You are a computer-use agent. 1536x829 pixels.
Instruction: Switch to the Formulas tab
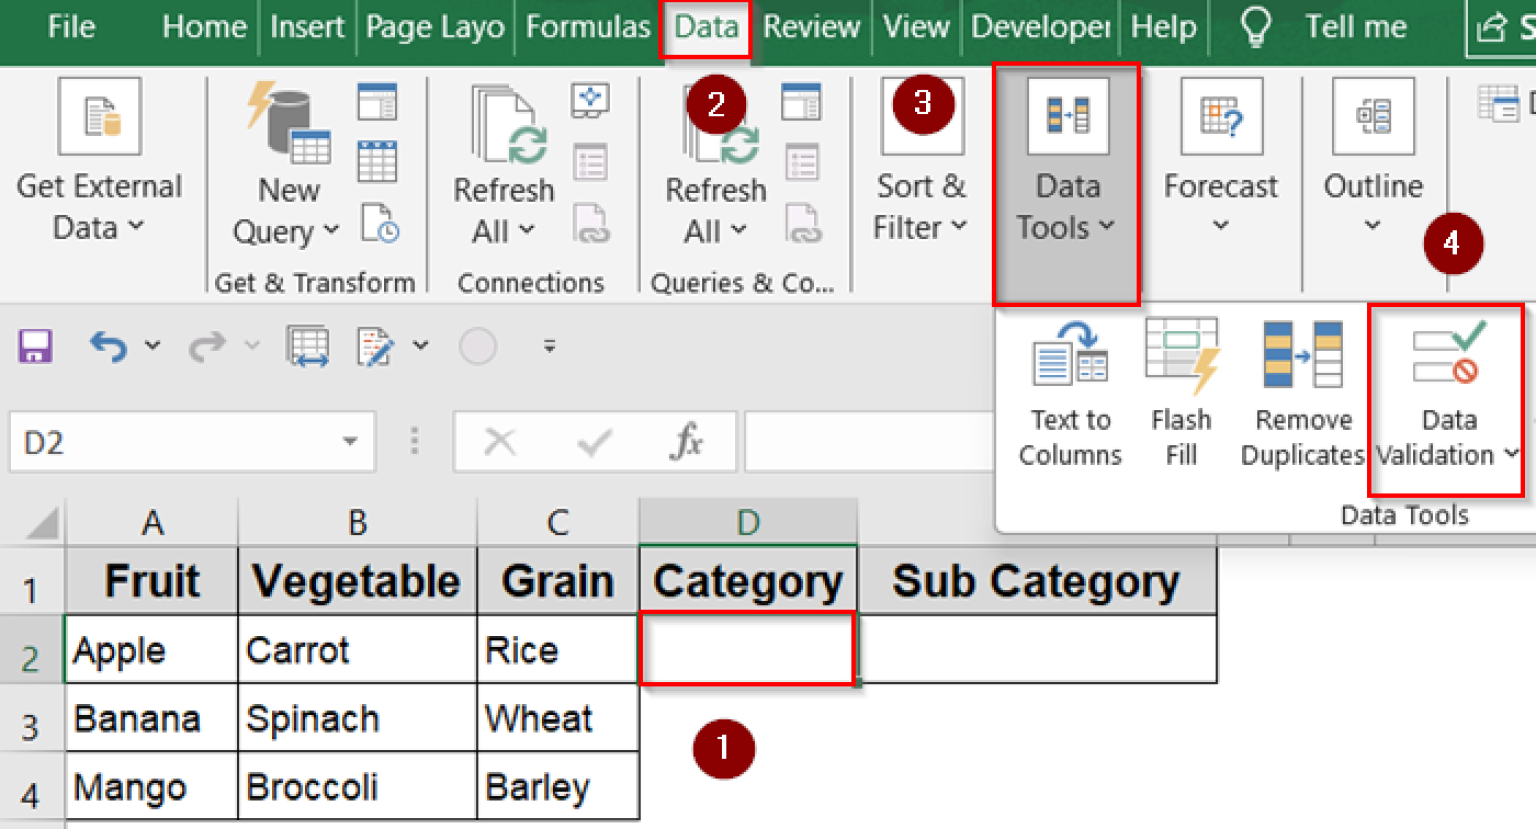click(587, 27)
